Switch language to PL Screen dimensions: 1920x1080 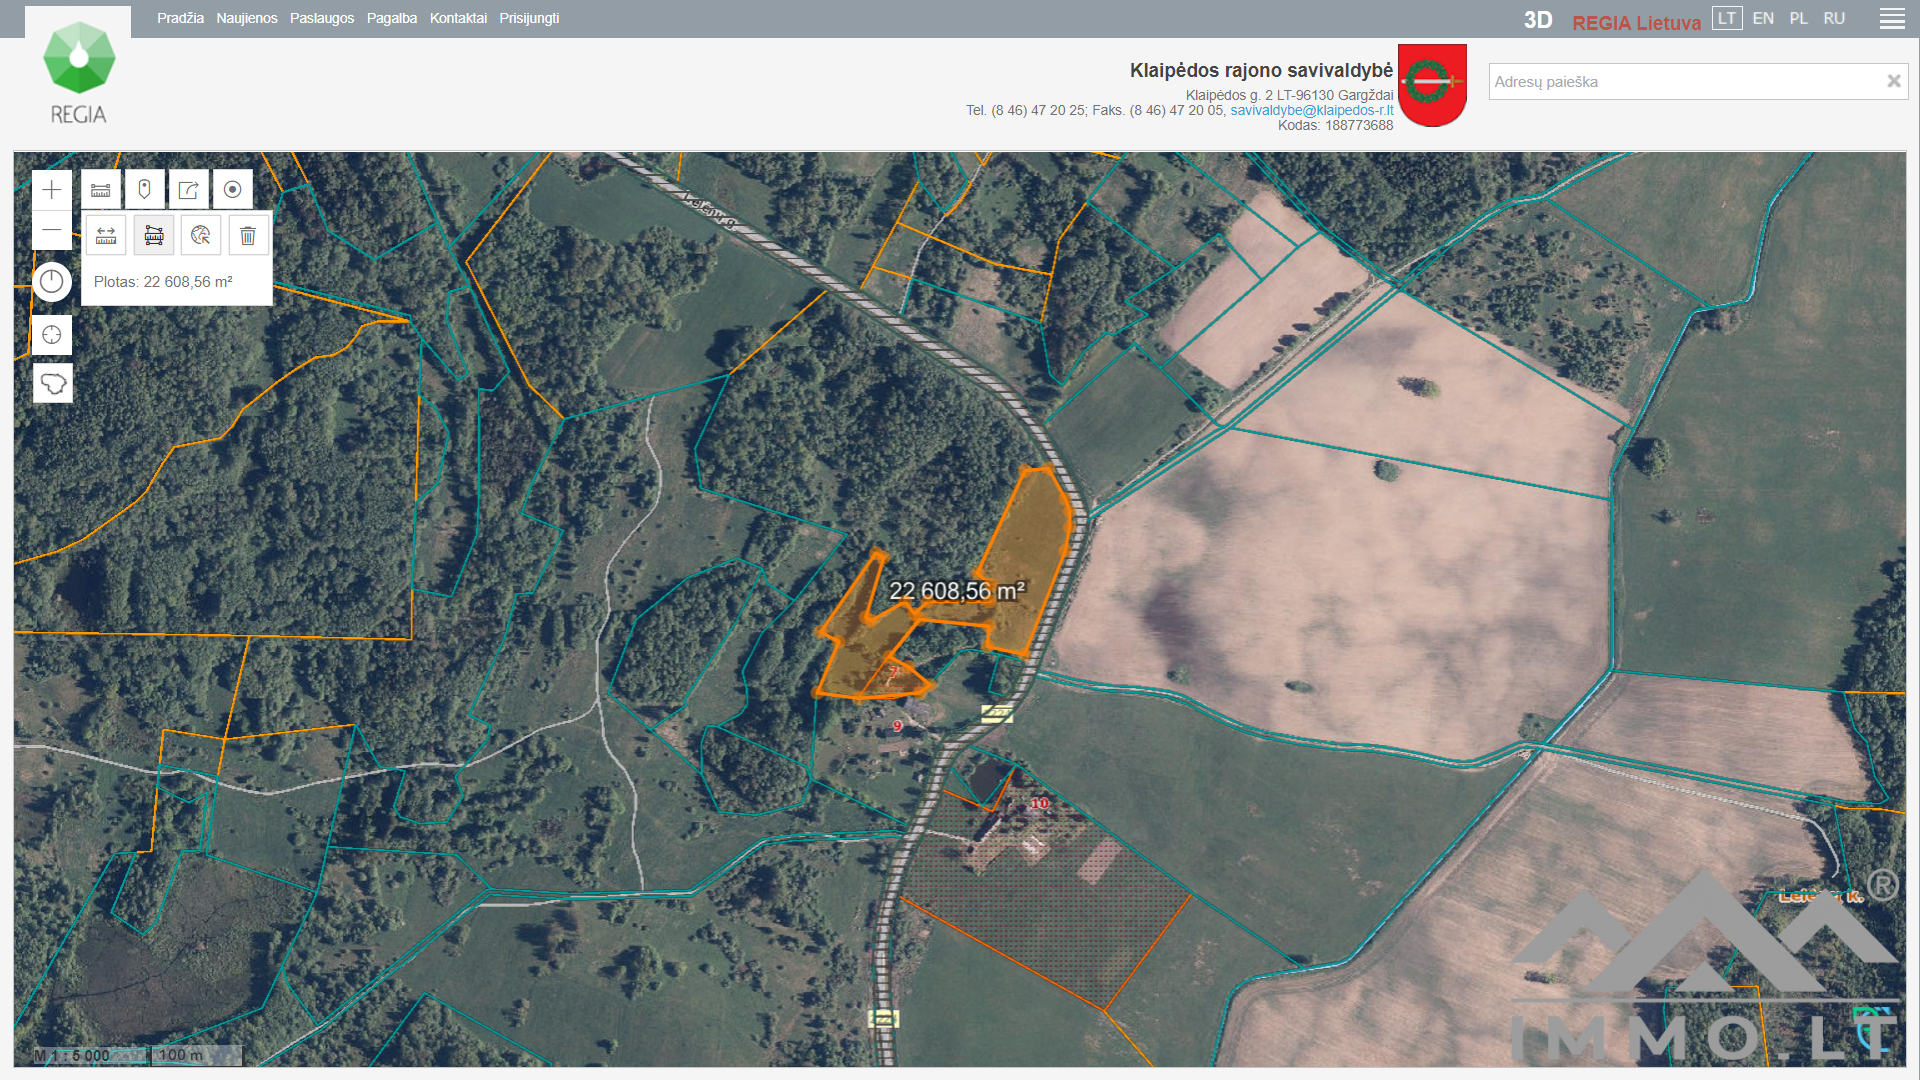point(1799,18)
